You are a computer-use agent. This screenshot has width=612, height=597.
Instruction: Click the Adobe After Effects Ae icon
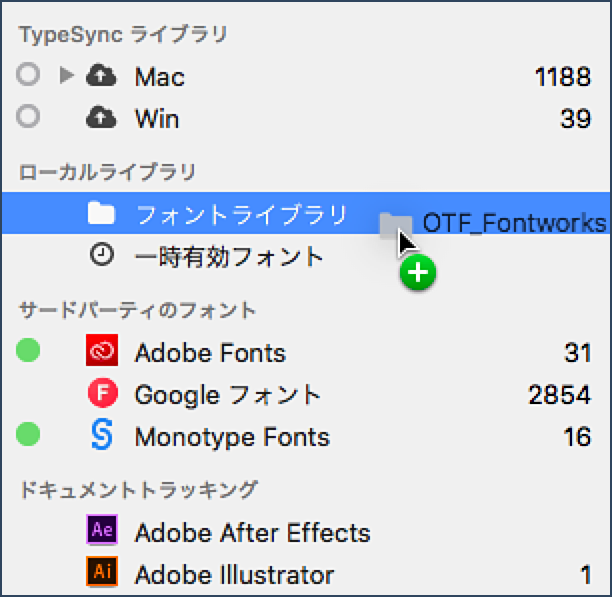pyautogui.click(x=102, y=529)
